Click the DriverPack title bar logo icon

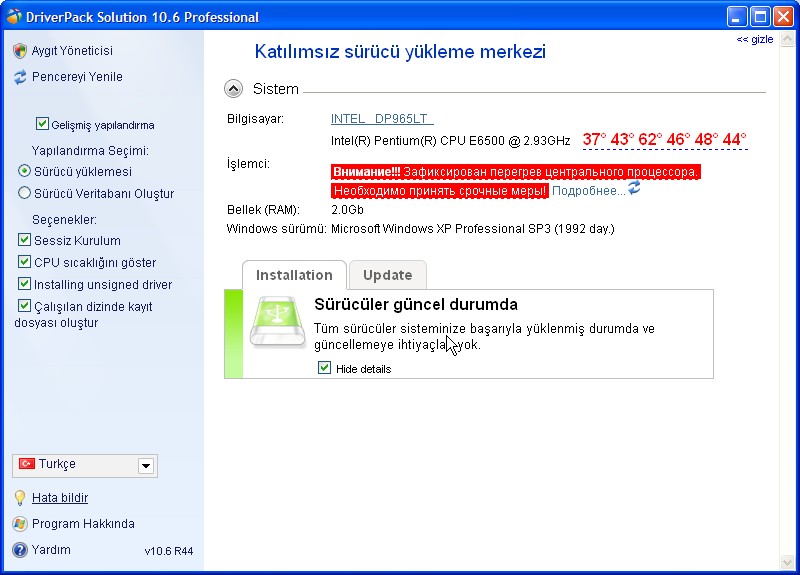(14, 16)
